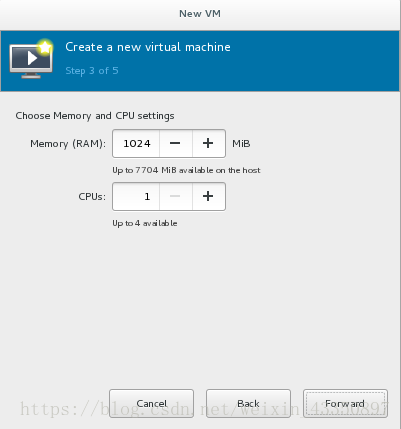Decrease Memory (RAM) with minus button
This screenshot has height=429, width=401.
[x=176, y=143]
